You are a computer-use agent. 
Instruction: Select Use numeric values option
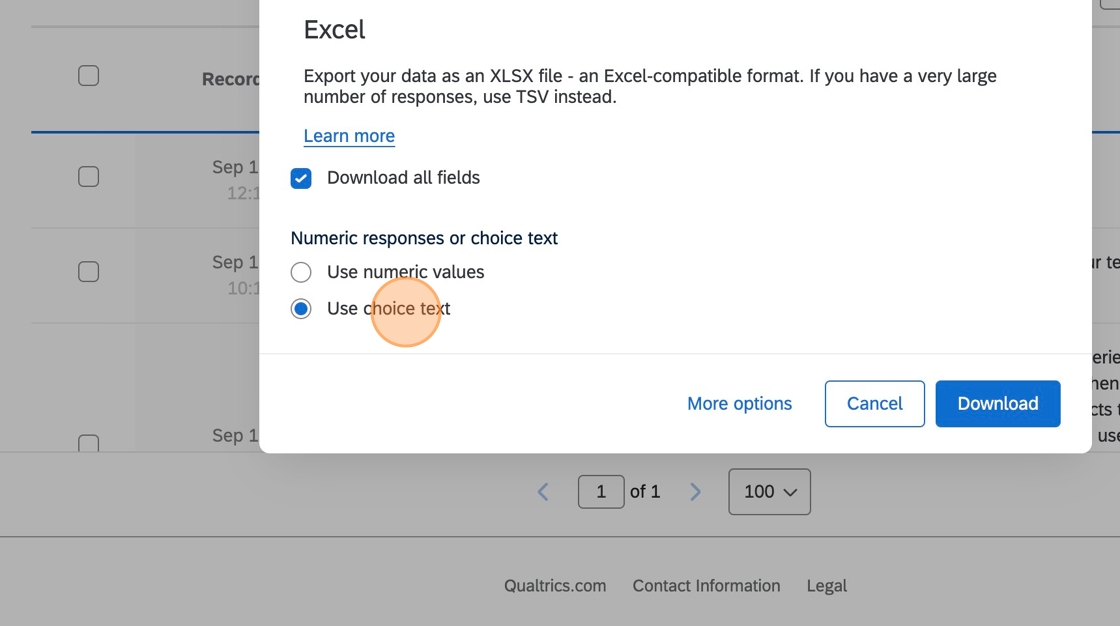pyautogui.click(x=301, y=272)
